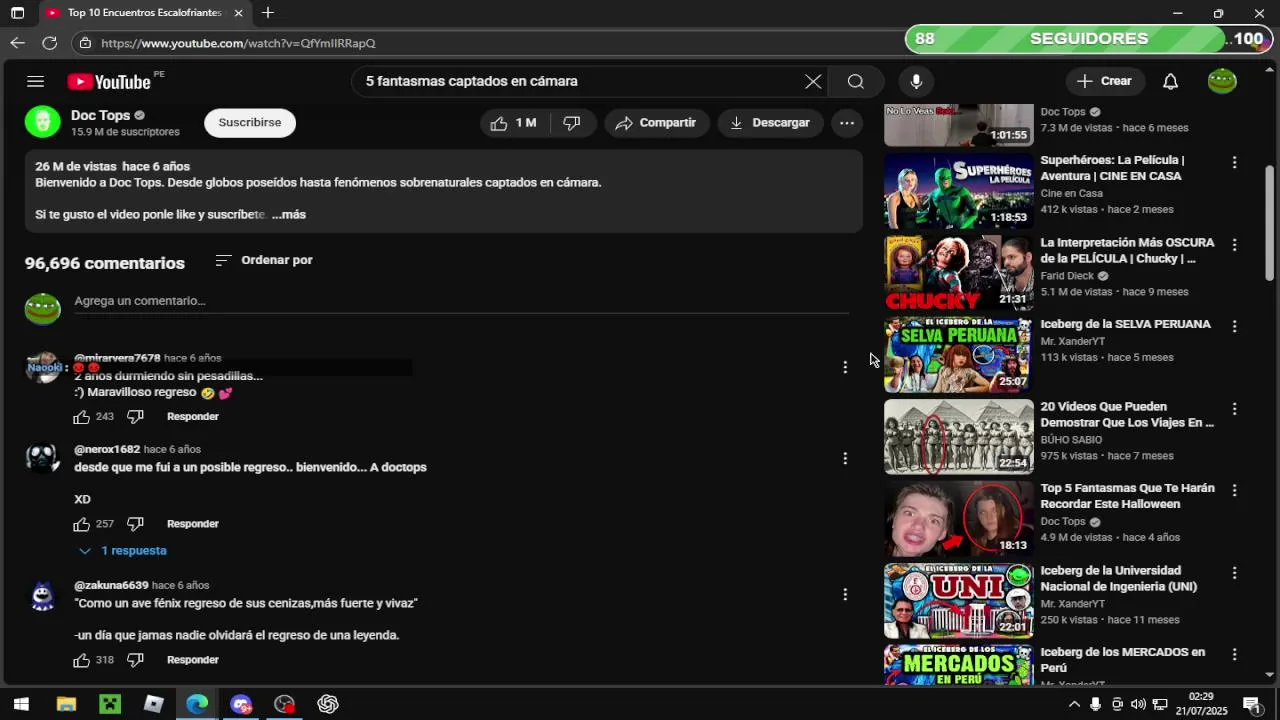Play 20 Videos Viajes thumbnail
1280x720 pixels.
point(958,437)
